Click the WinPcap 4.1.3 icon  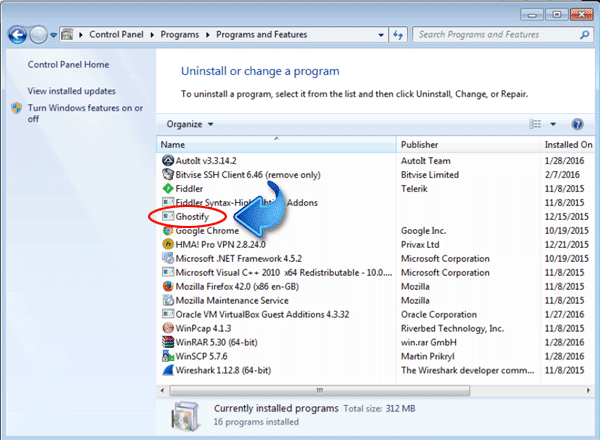point(168,328)
